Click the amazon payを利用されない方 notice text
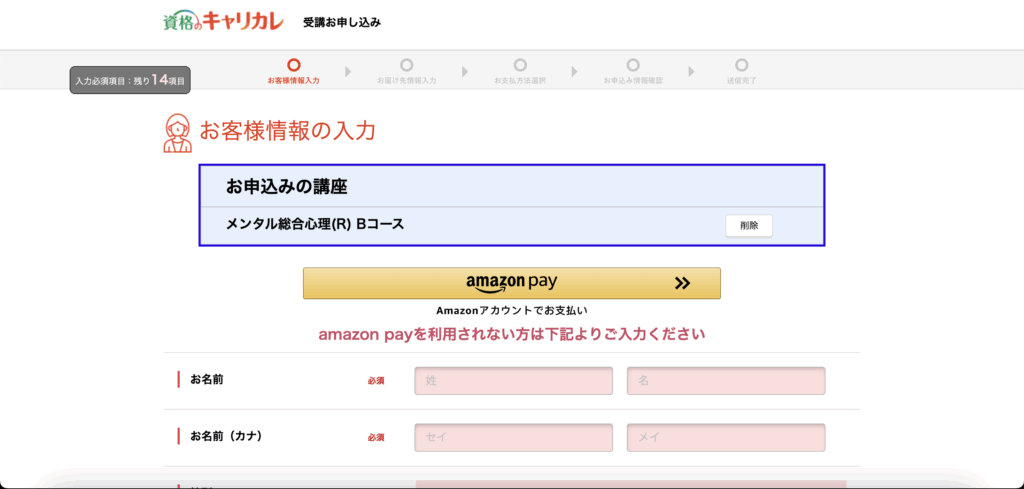 tap(511, 335)
